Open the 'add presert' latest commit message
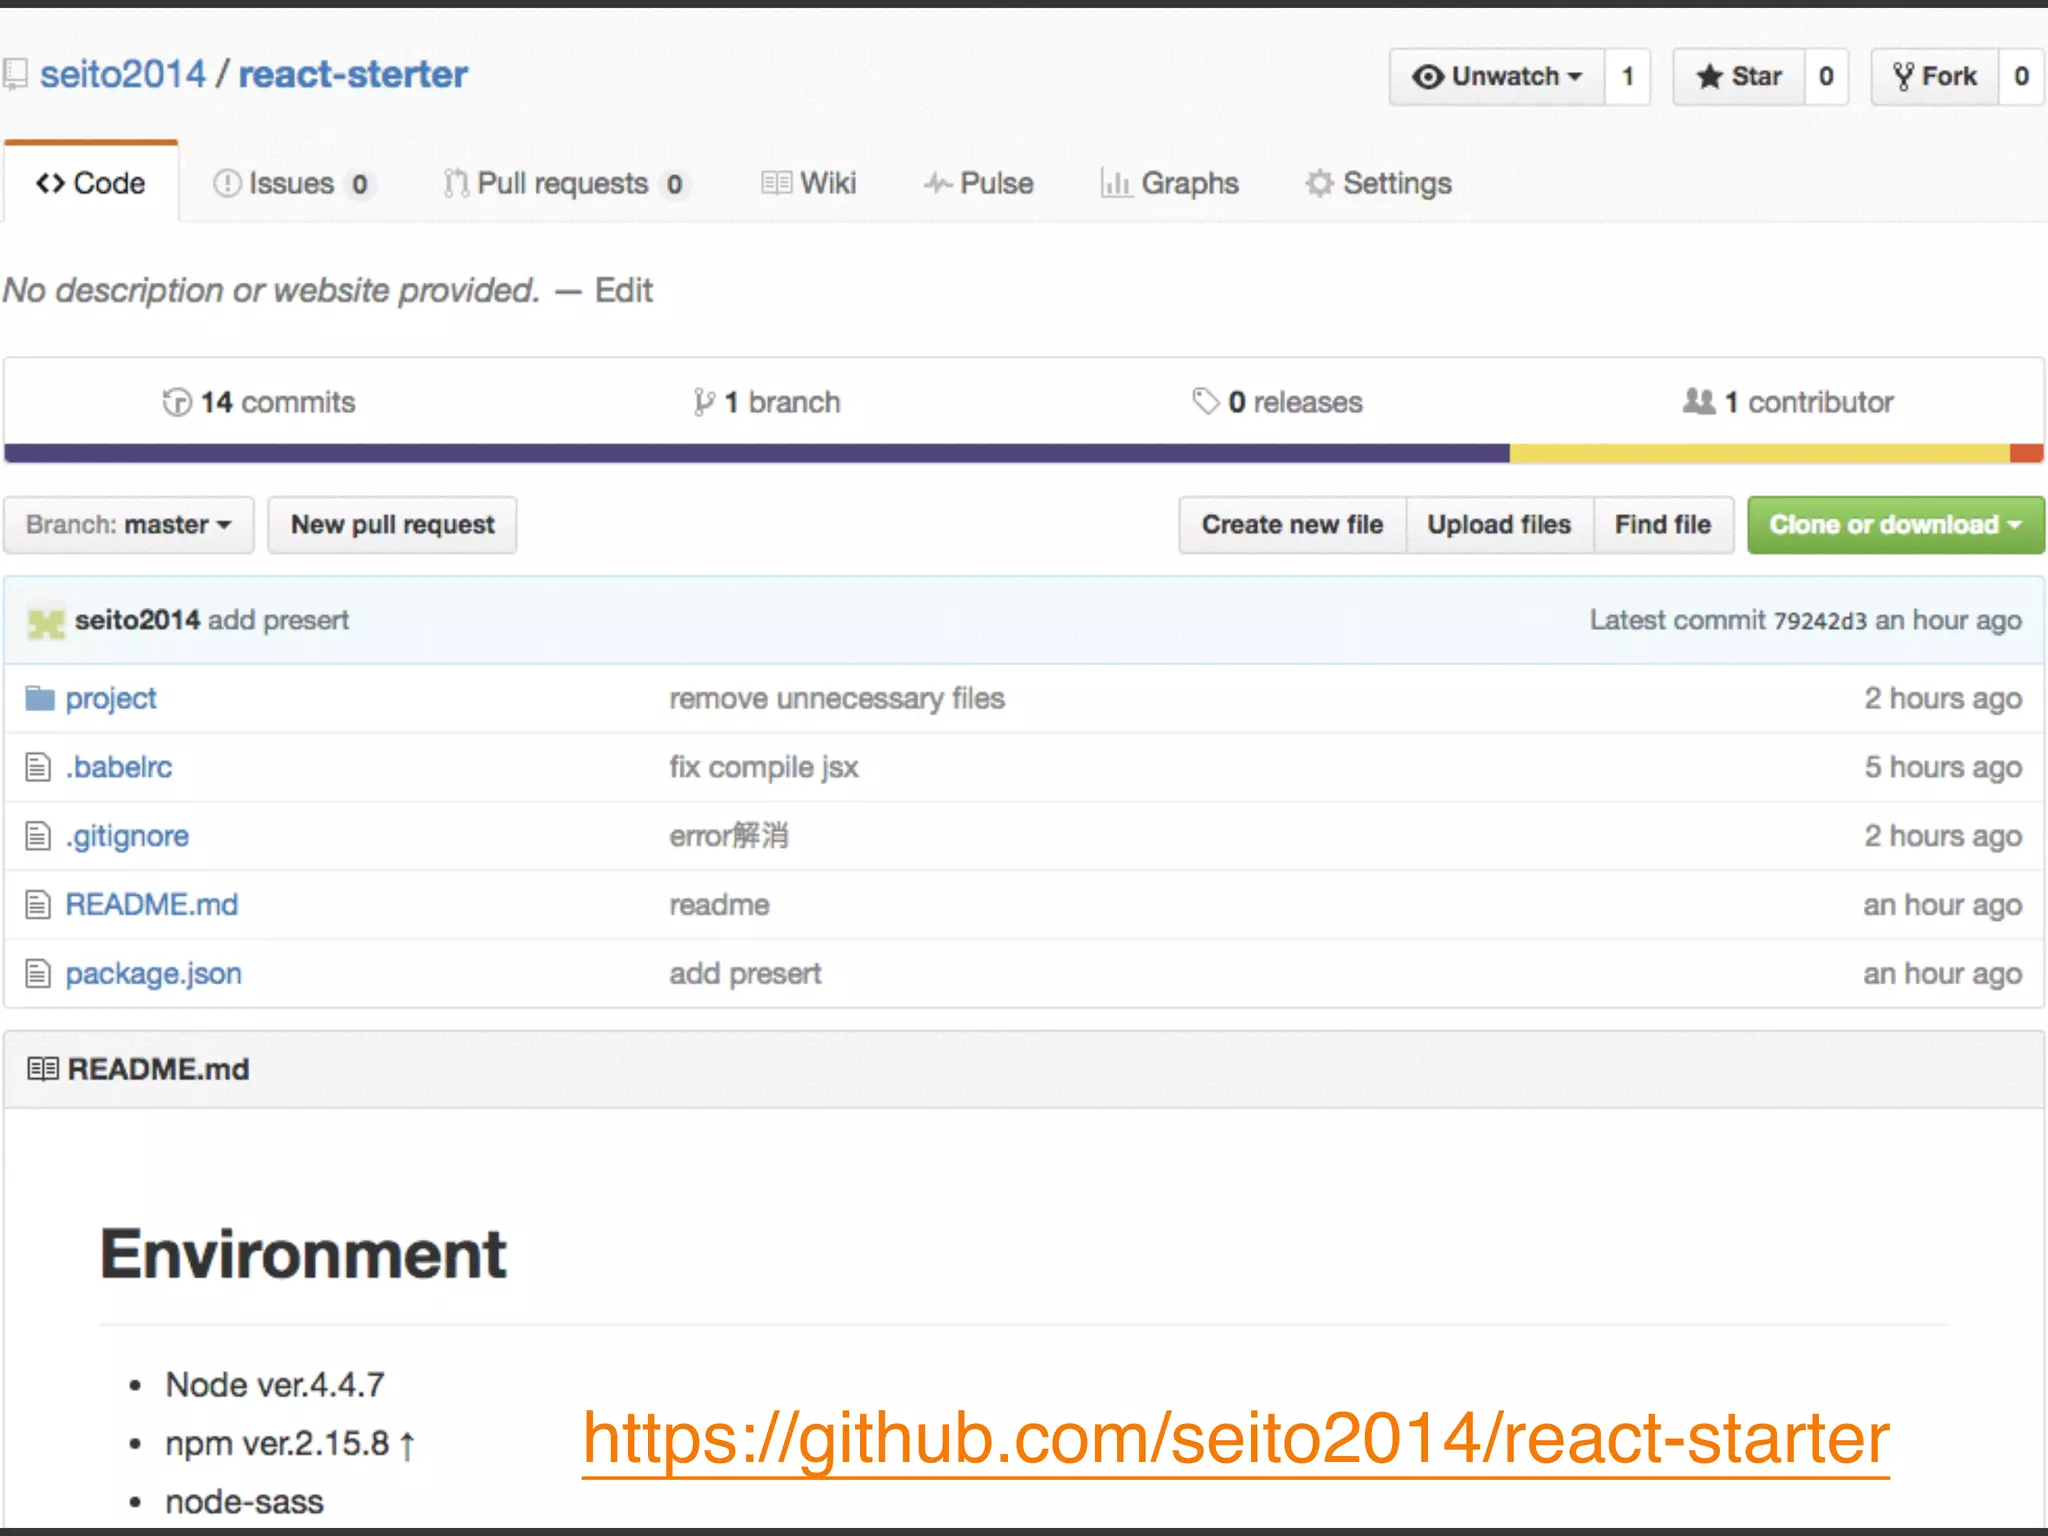 coord(278,620)
